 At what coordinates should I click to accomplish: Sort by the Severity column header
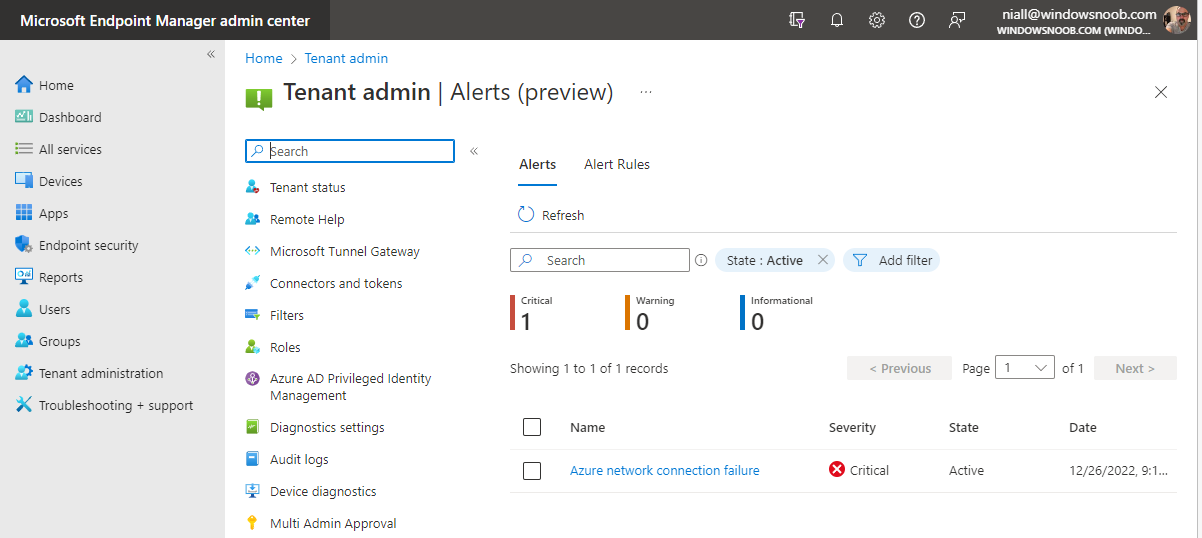pyautogui.click(x=852, y=427)
